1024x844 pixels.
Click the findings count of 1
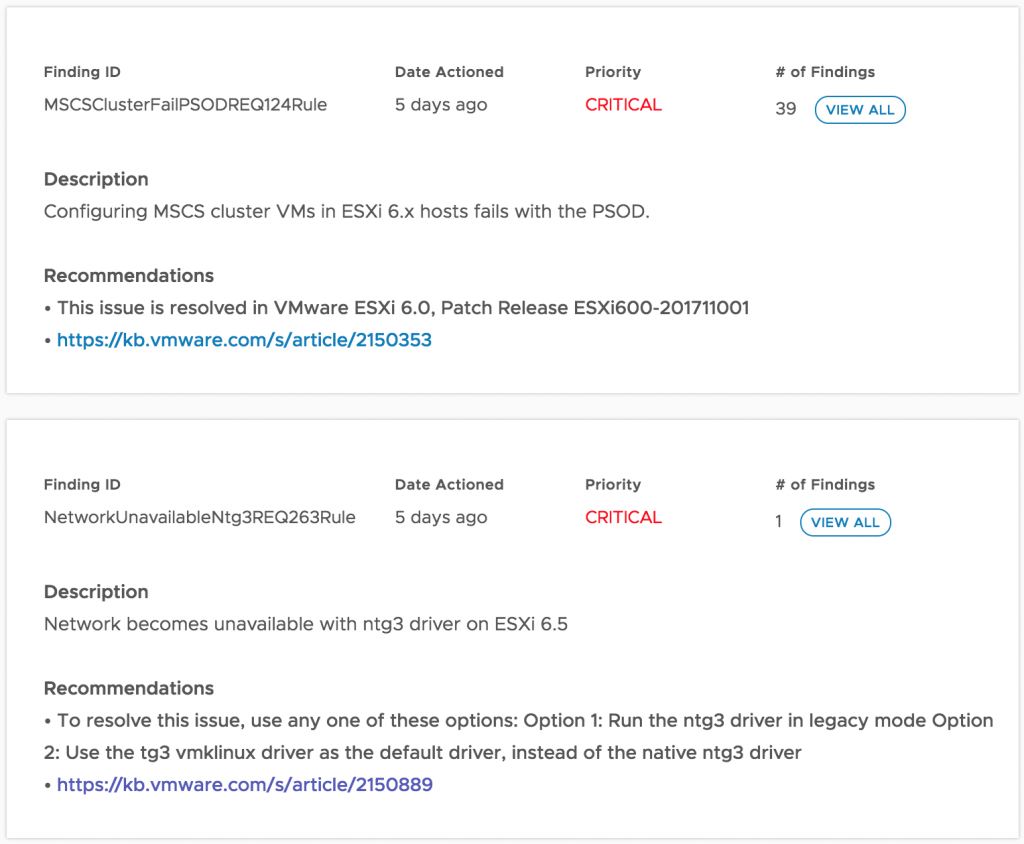[x=779, y=522]
